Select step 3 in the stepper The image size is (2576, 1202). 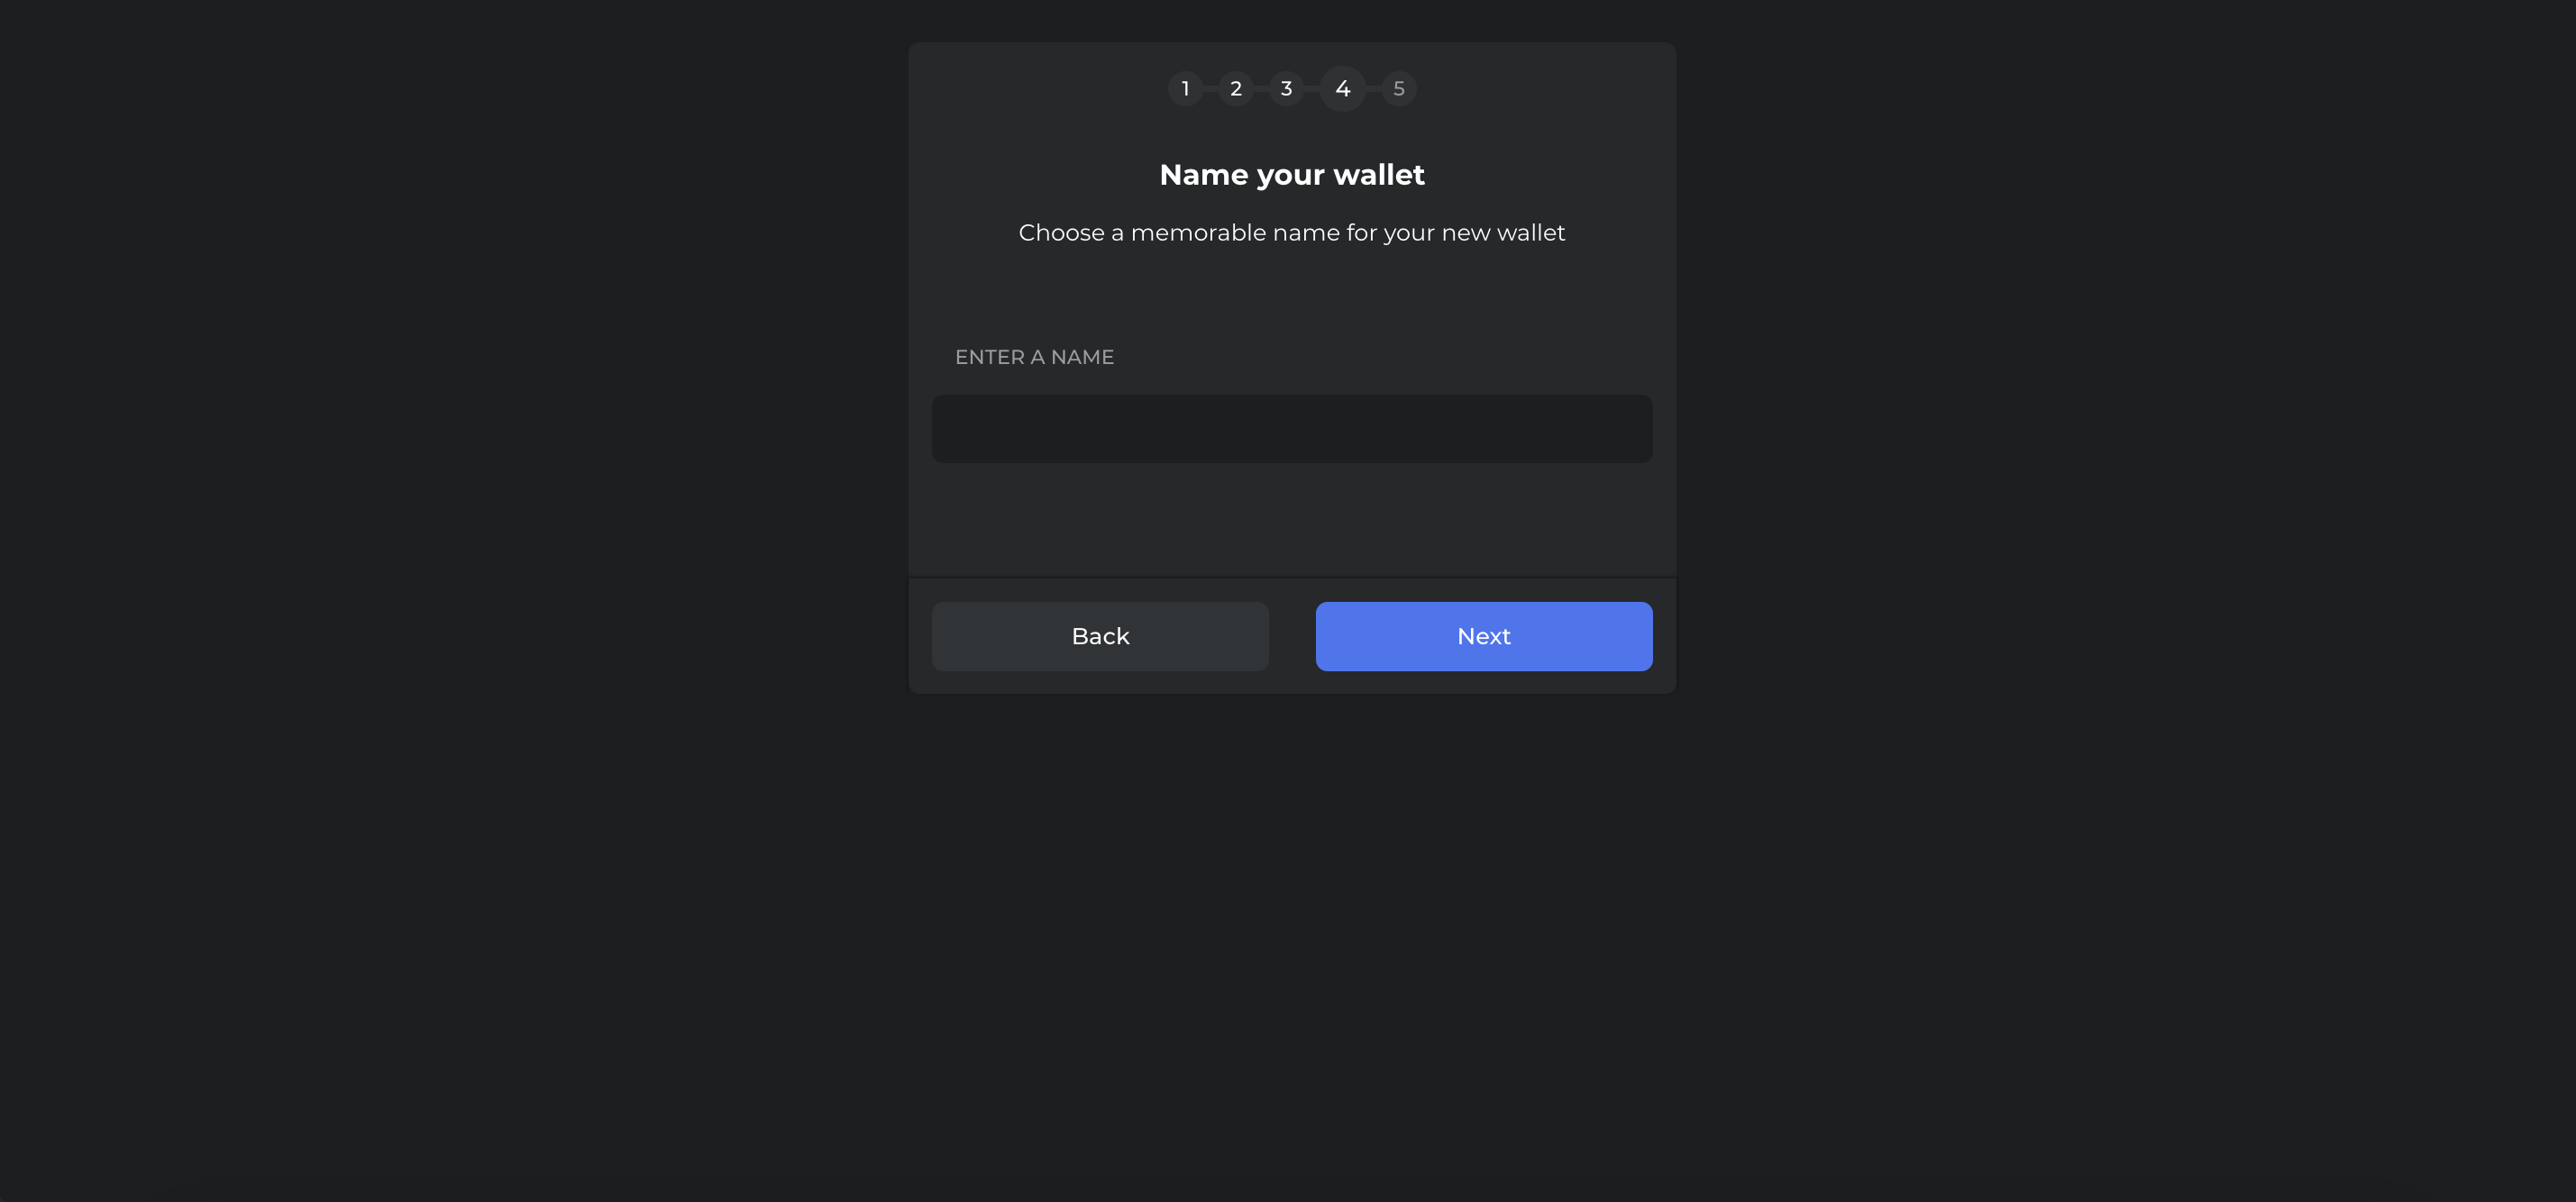tap(1286, 89)
